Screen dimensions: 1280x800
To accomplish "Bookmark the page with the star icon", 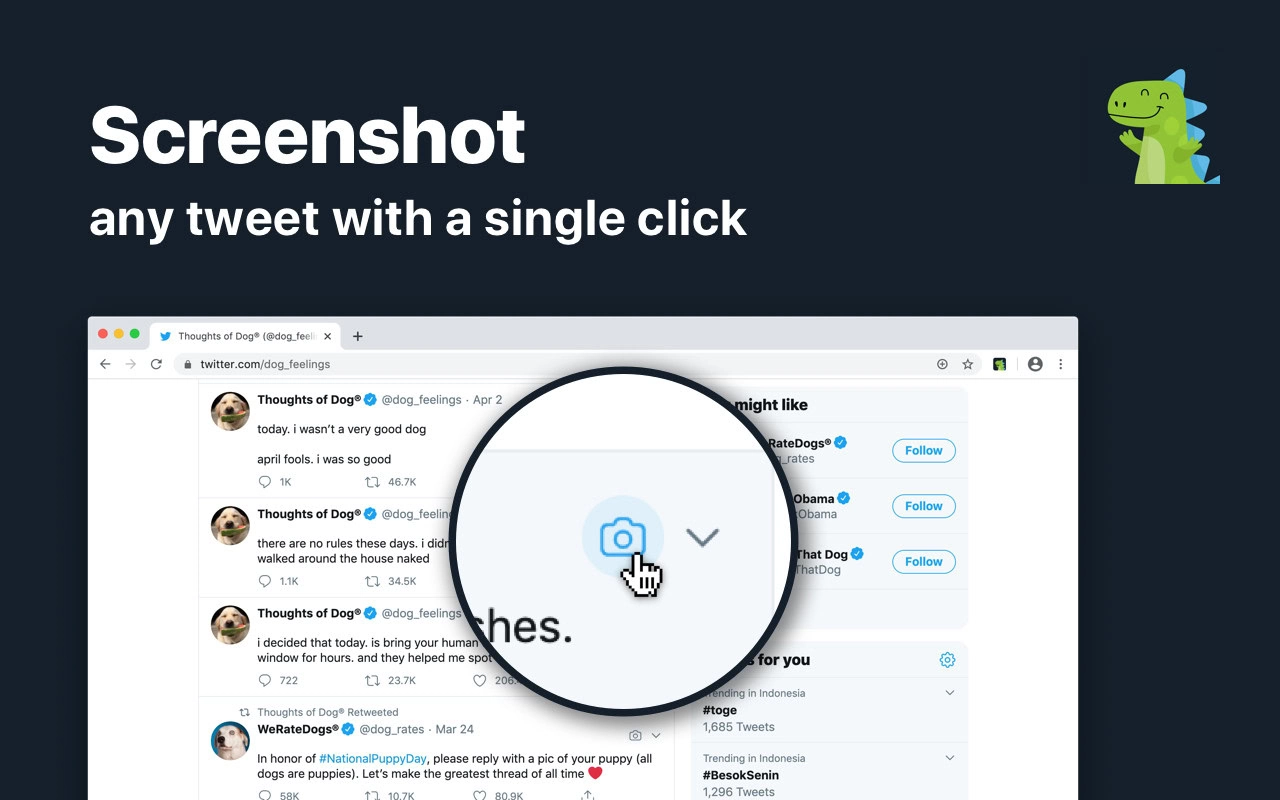I will coord(967,364).
